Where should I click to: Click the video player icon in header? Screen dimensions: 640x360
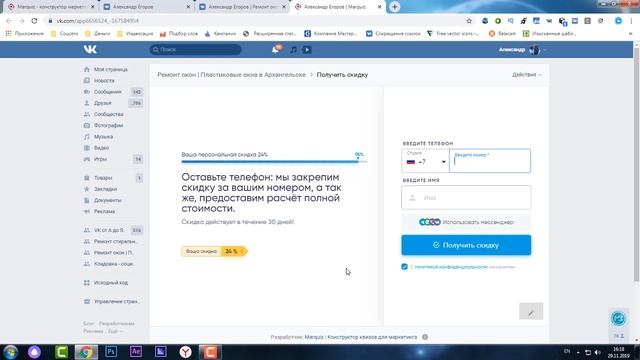[x=307, y=50]
